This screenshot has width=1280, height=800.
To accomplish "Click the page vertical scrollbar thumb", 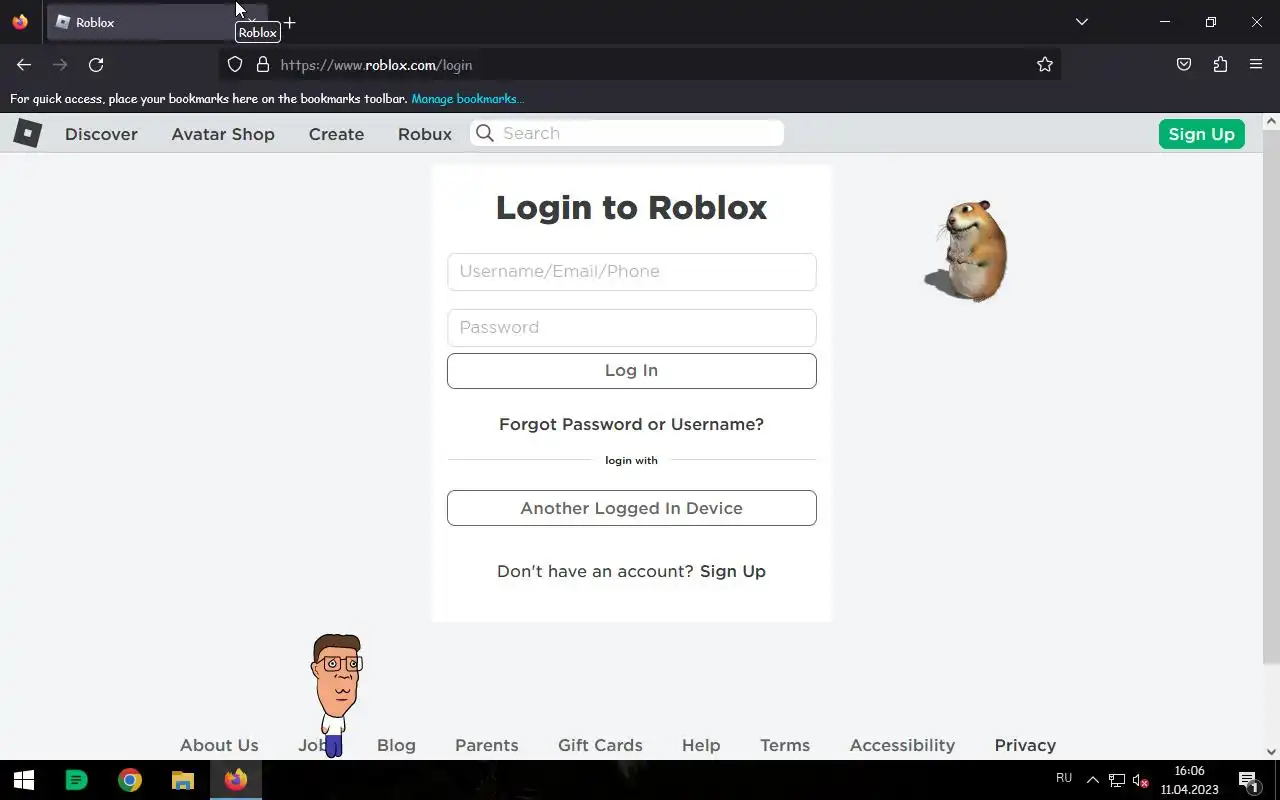I will [1271, 397].
